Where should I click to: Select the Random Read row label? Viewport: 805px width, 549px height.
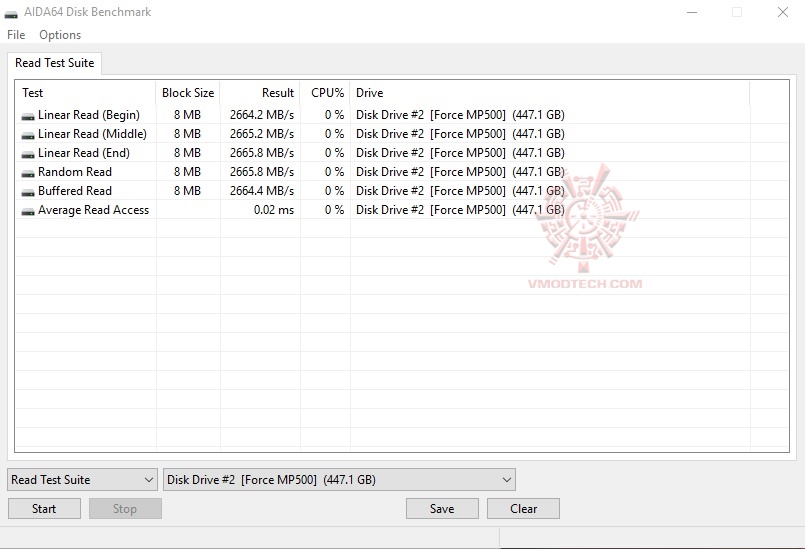pos(75,172)
